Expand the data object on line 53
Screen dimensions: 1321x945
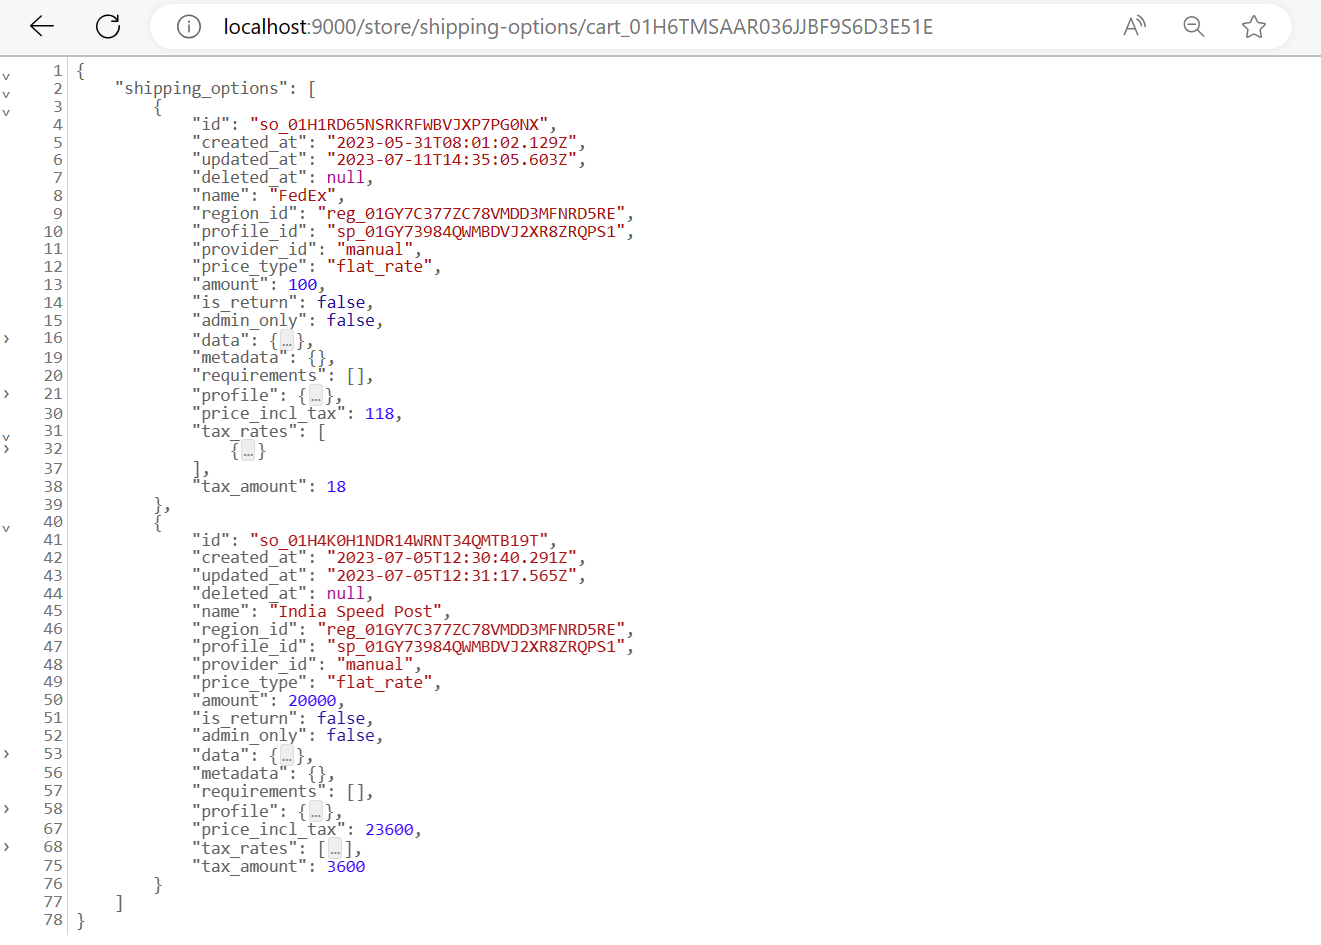click(x=287, y=755)
